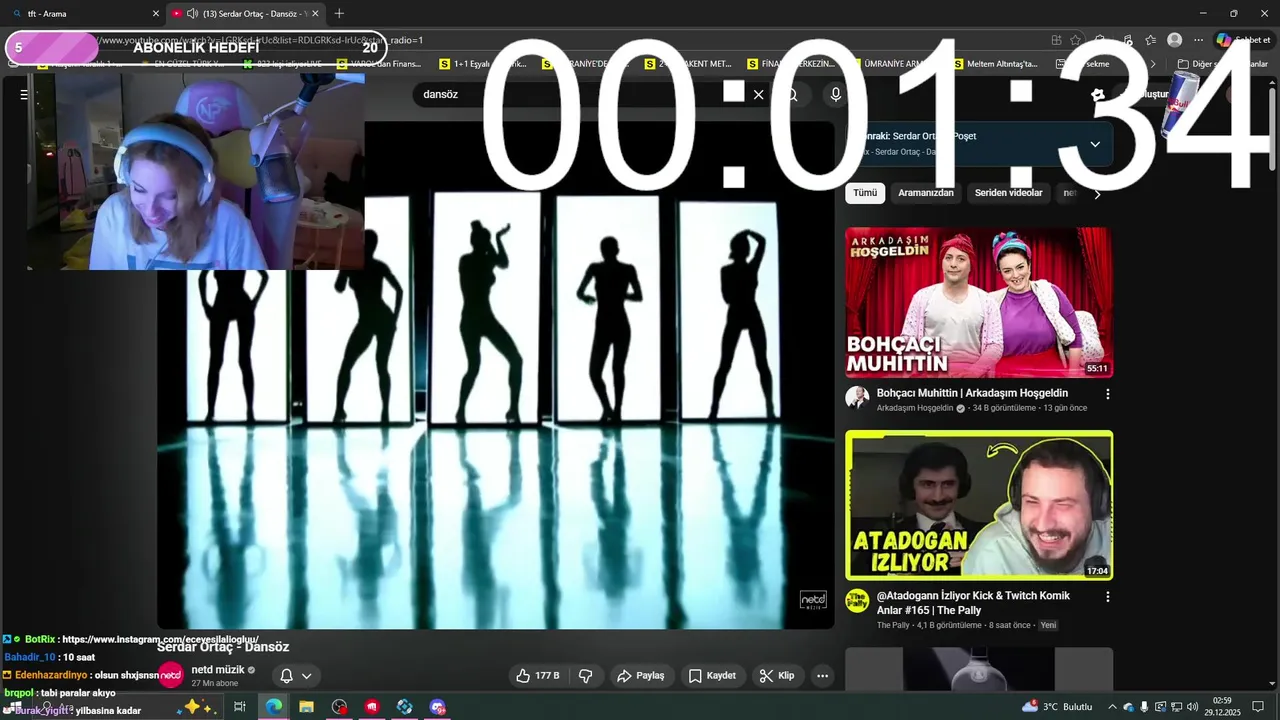The width and height of the screenshot is (1280, 720).
Task: Open Edge settings and more menu
Action: pos(1198,40)
